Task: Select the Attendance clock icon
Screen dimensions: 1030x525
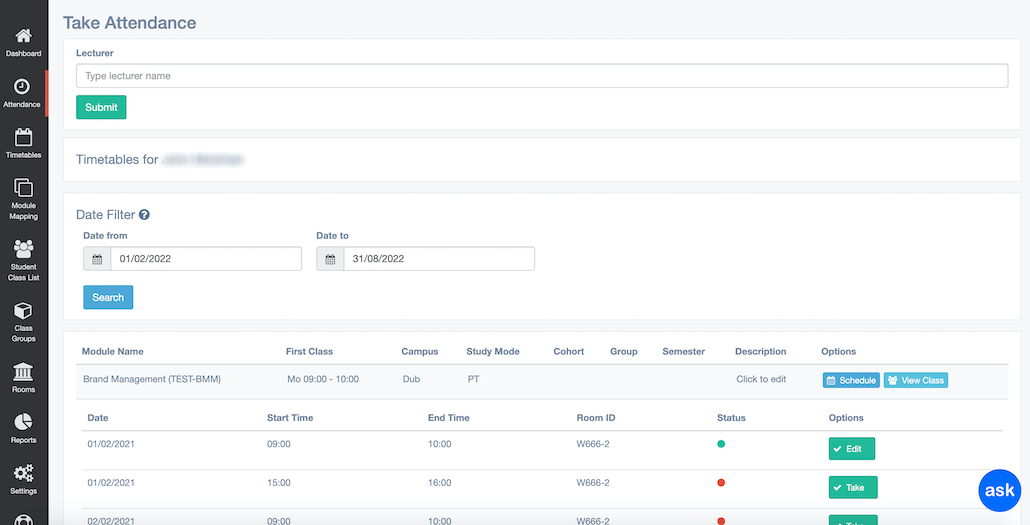Action: pos(23,88)
